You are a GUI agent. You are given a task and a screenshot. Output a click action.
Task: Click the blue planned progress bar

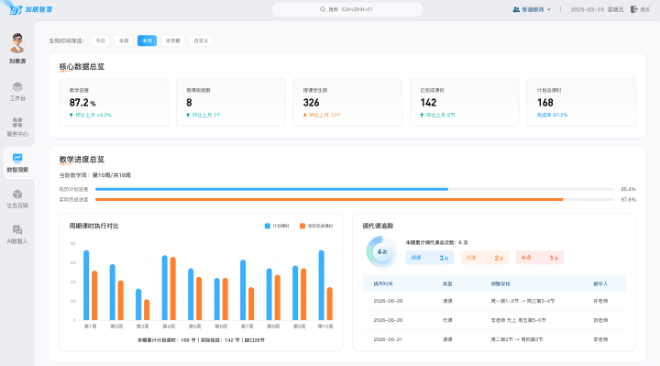pos(271,189)
